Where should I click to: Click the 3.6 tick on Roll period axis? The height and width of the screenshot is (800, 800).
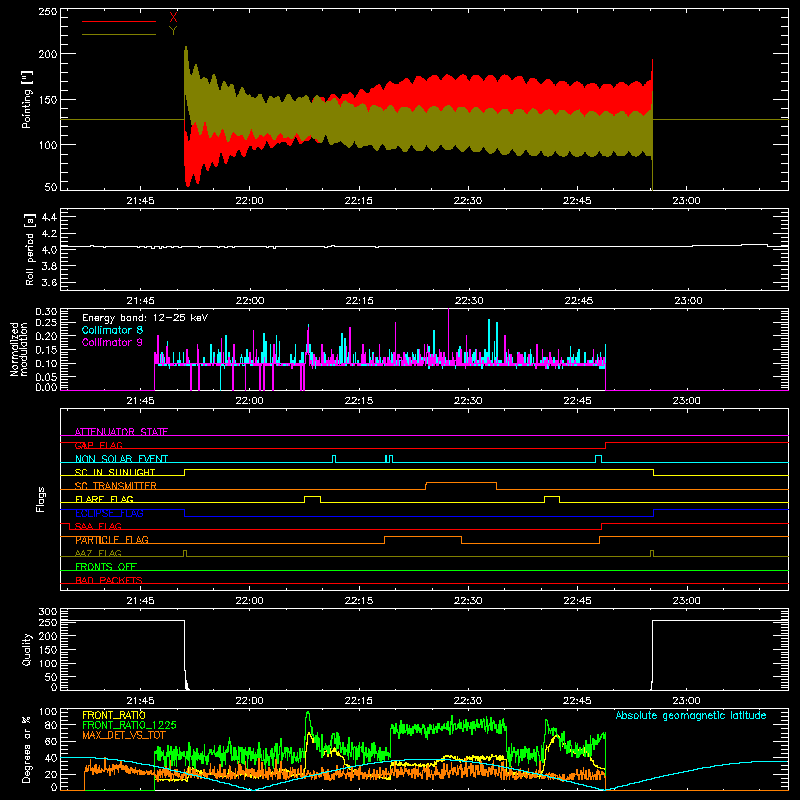click(48, 282)
